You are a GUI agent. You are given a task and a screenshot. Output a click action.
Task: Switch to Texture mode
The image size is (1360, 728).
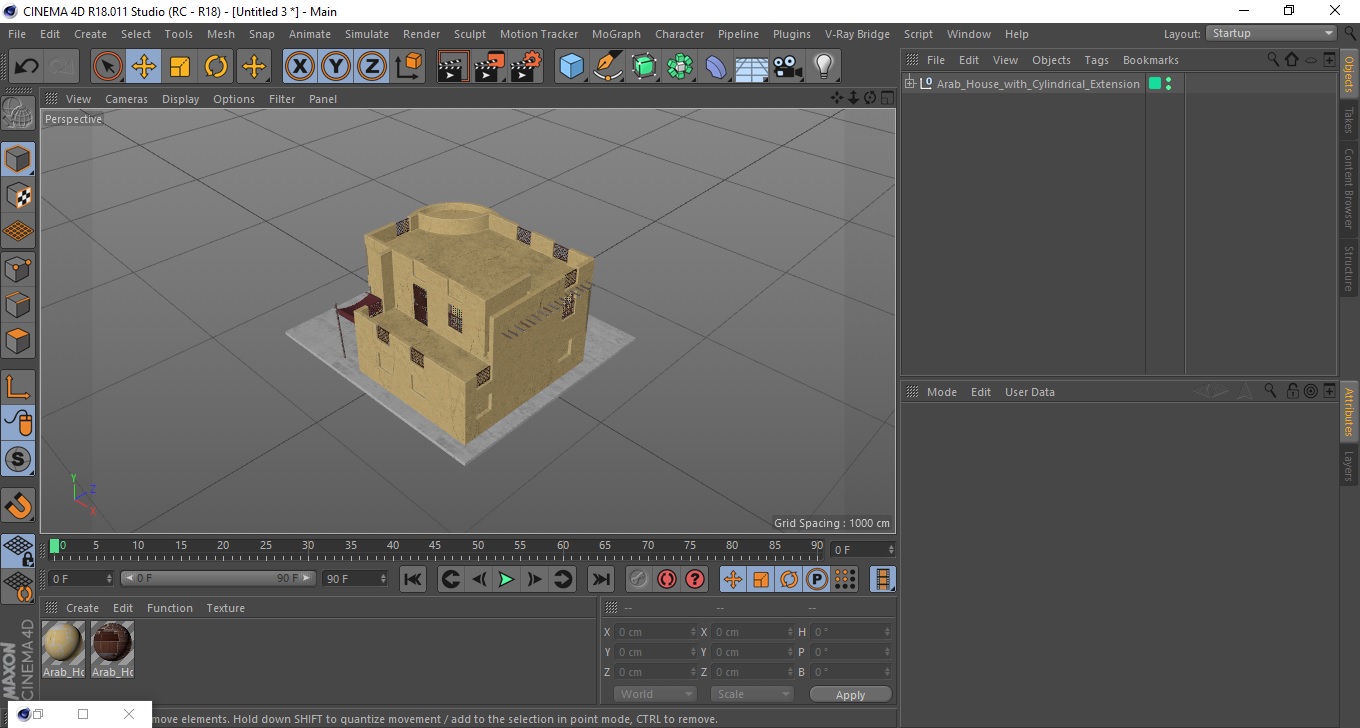coord(18,195)
